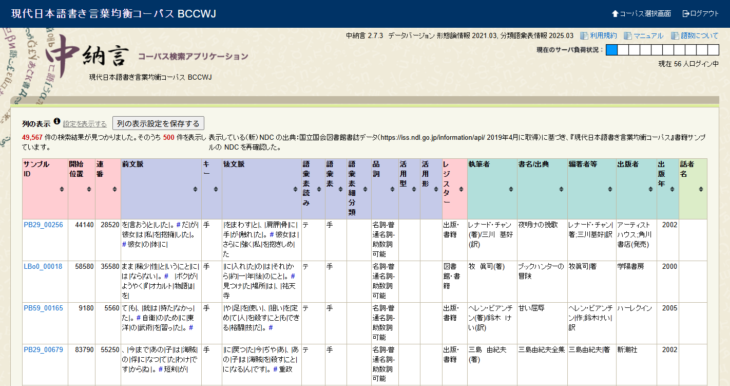Sort by 書名/出典 column arrows
The image size is (730, 386).
pyautogui.click(x=561, y=189)
